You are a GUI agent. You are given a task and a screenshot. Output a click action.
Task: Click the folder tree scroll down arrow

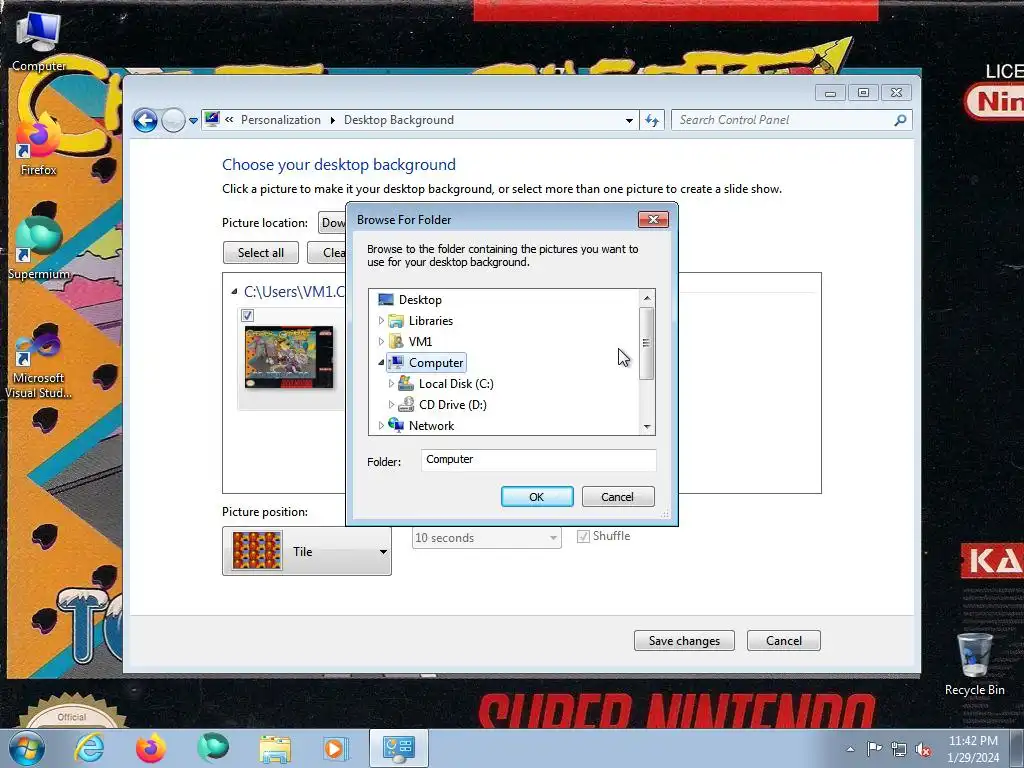tap(647, 426)
